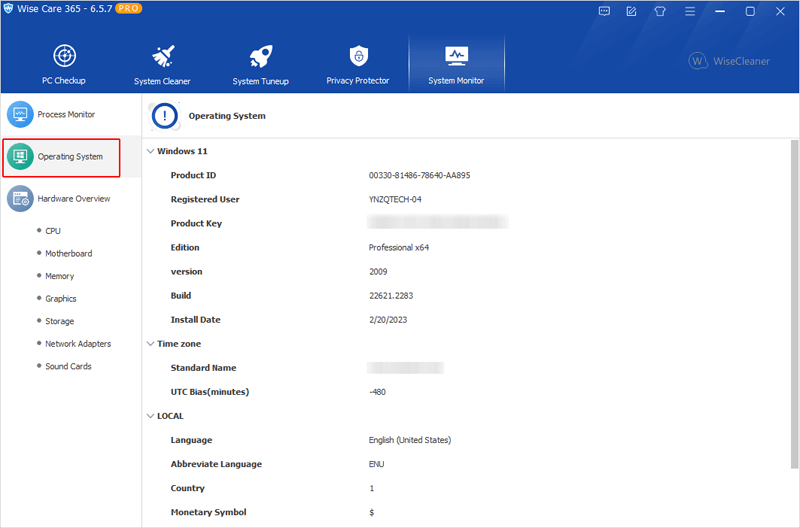Click the Hardware Overview sidebar icon
The image size is (800, 528).
(x=20, y=198)
